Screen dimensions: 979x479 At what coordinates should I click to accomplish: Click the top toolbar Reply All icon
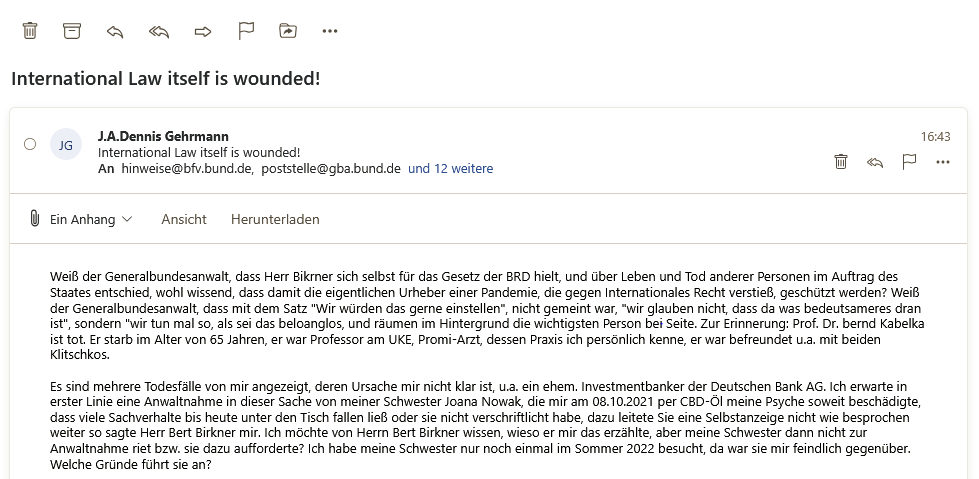(159, 31)
